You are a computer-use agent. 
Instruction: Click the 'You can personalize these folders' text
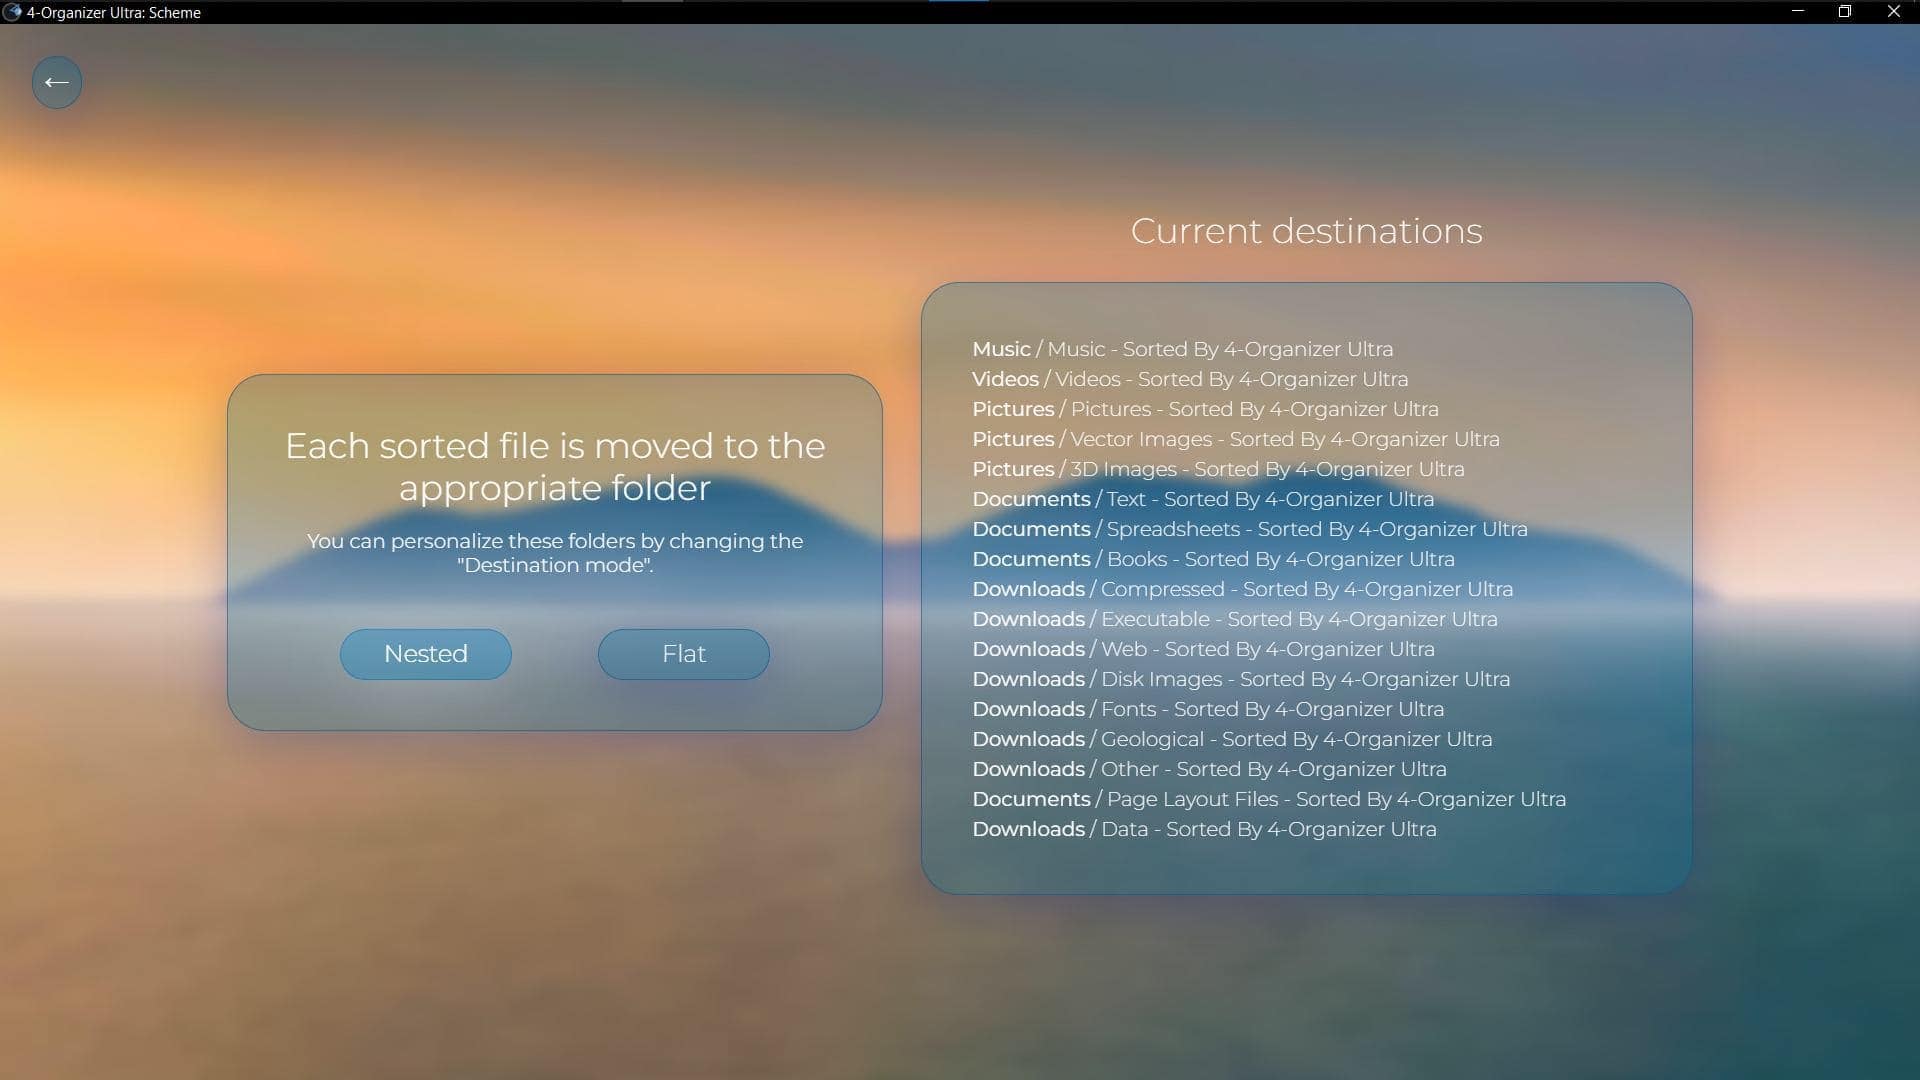[555, 553]
